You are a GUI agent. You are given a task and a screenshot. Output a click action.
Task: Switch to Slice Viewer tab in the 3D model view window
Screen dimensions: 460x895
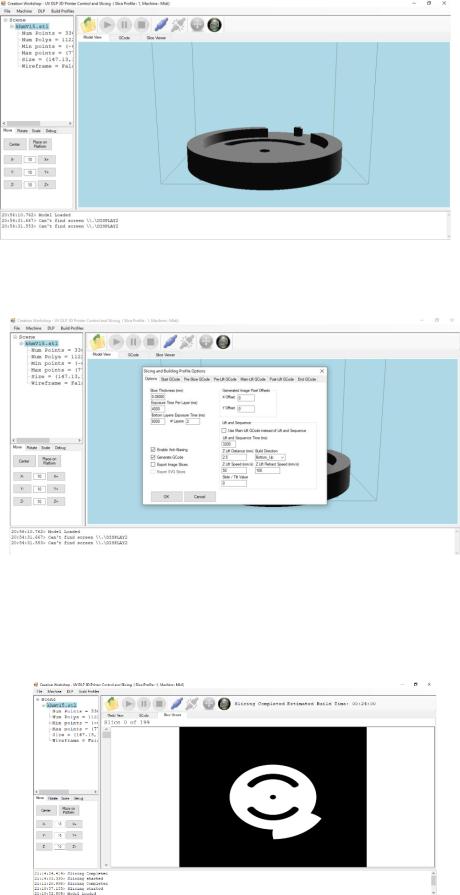(156, 37)
